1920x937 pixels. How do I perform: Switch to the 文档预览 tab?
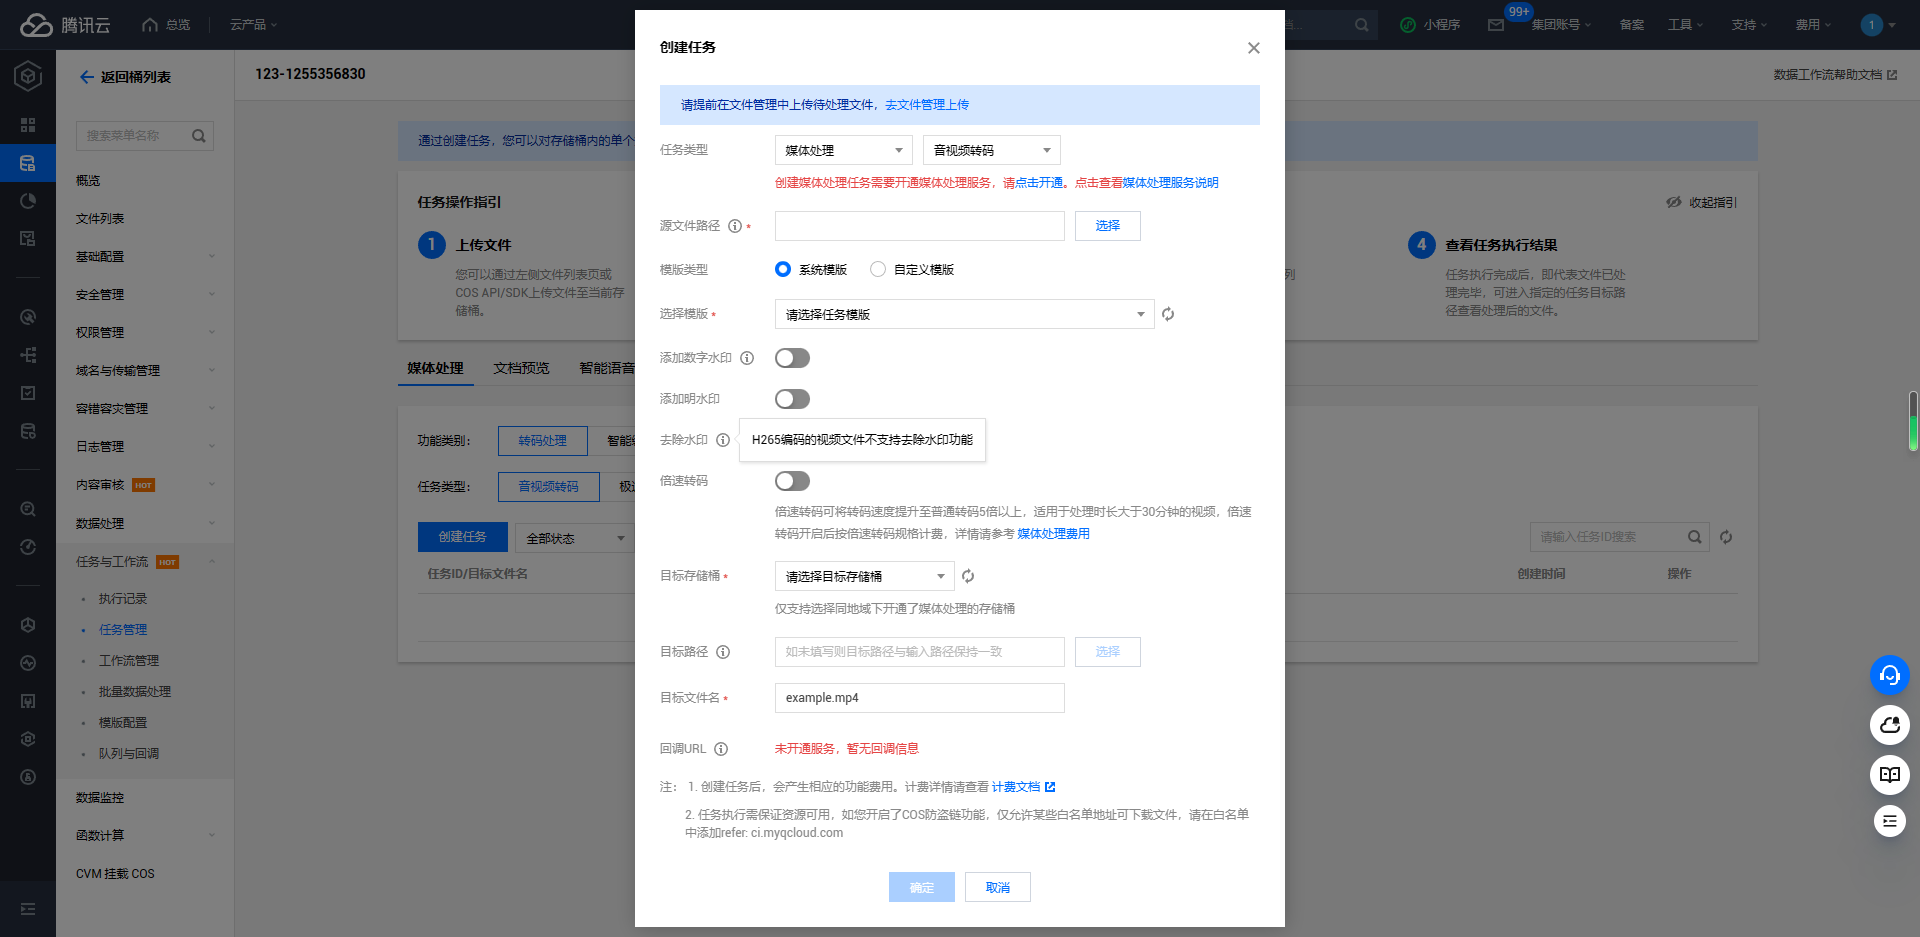(521, 368)
